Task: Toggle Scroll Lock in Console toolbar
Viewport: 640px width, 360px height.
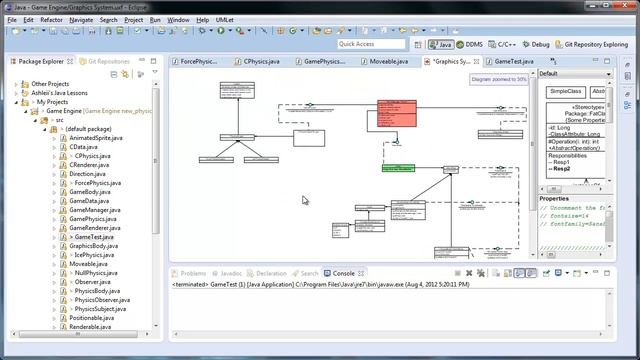Action: [x=508, y=273]
